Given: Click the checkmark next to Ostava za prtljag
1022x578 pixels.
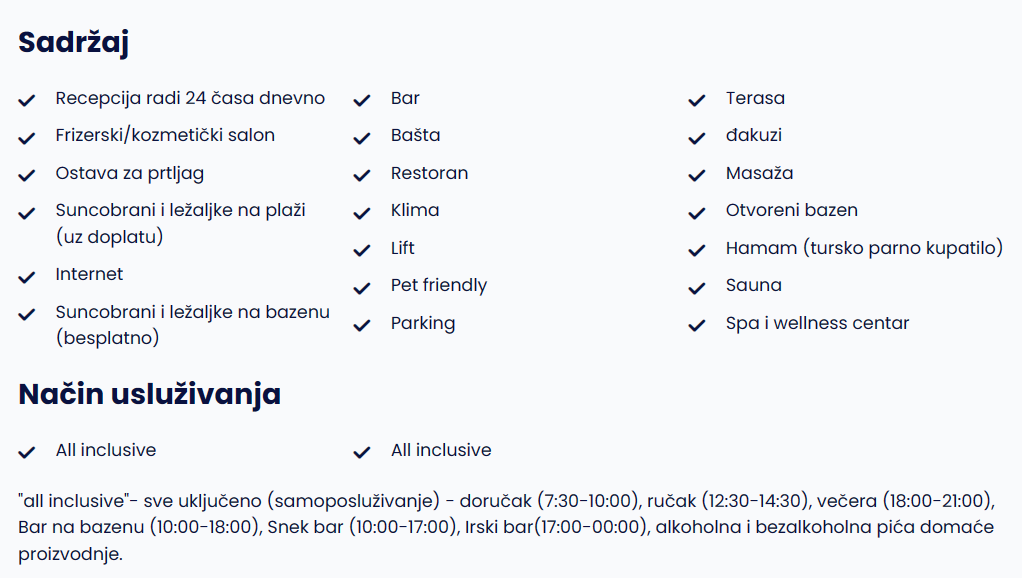Looking at the screenshot, I should (27, 175).
